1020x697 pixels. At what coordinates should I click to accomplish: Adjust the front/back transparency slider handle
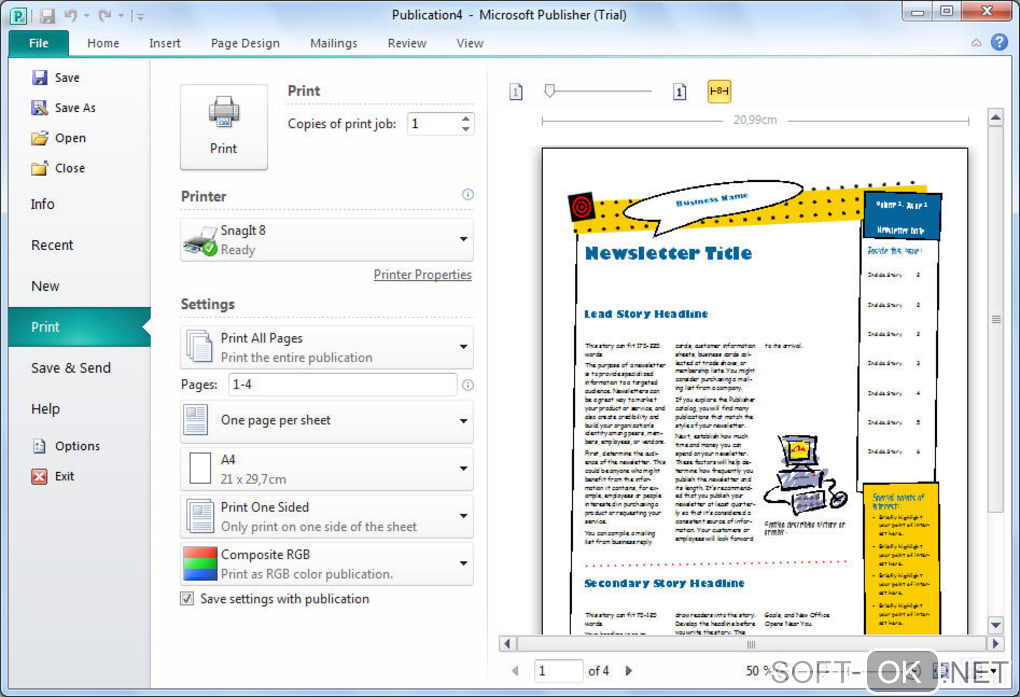[550, 90]
